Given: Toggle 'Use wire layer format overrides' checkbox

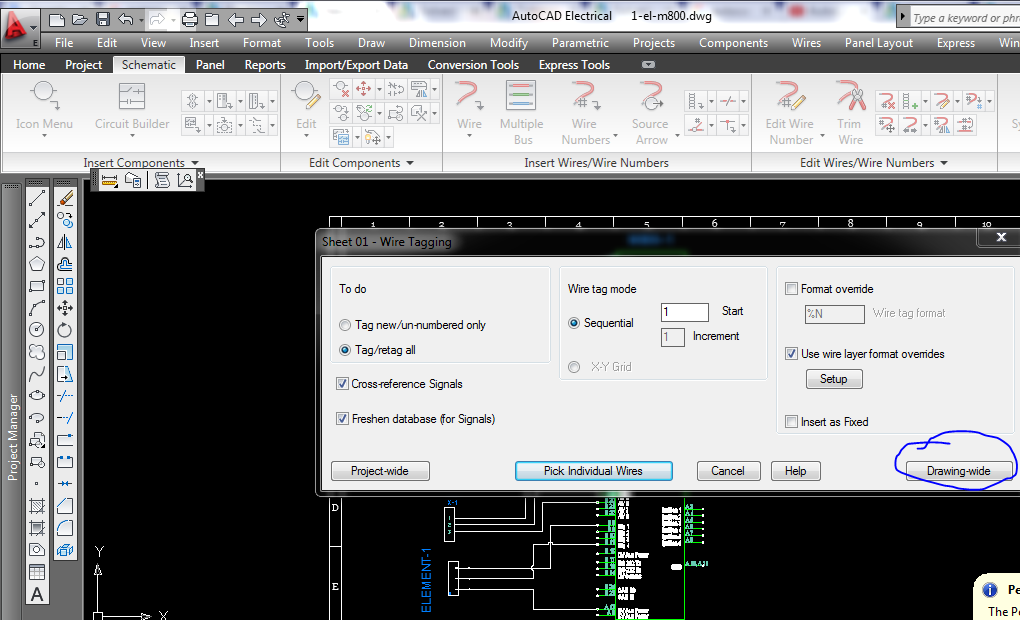Looking at the screenshot, I should (x=791, y=354).
